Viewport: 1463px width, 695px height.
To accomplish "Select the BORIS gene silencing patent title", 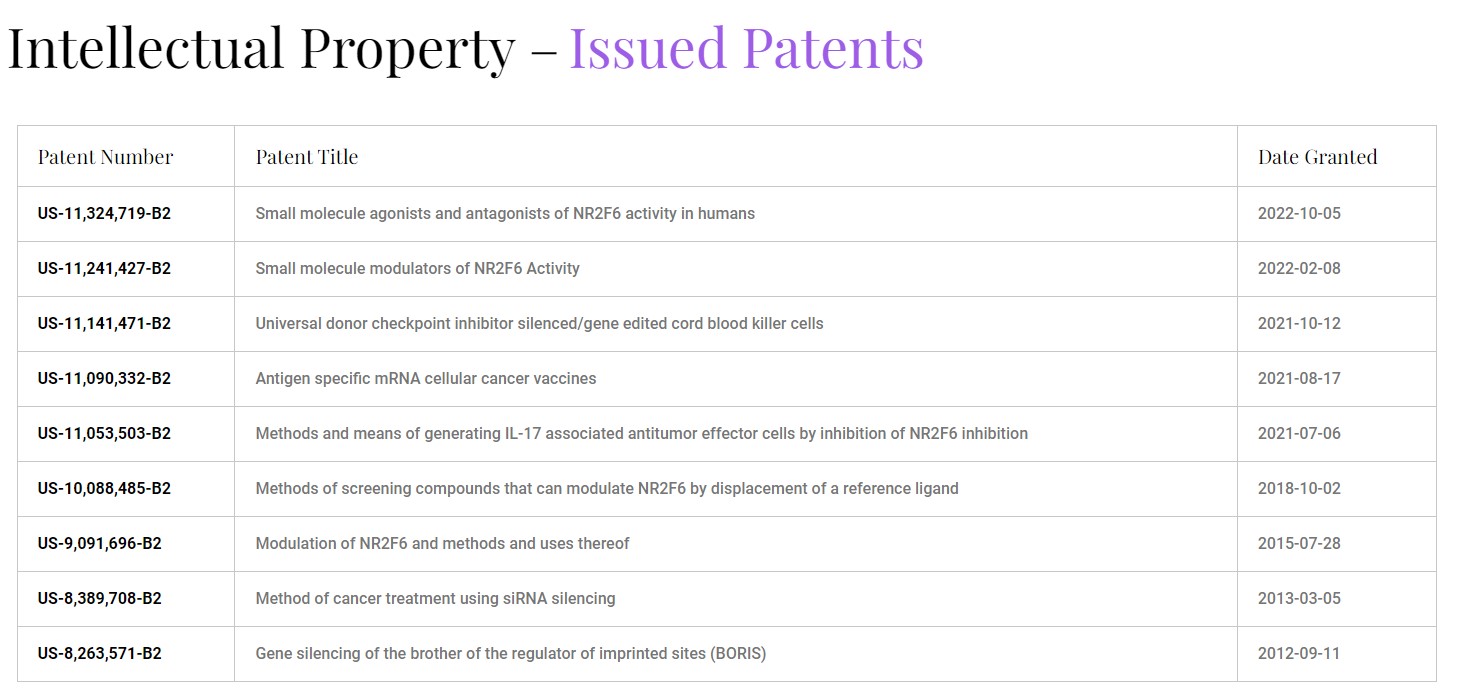I will click(x=511, y=653).
